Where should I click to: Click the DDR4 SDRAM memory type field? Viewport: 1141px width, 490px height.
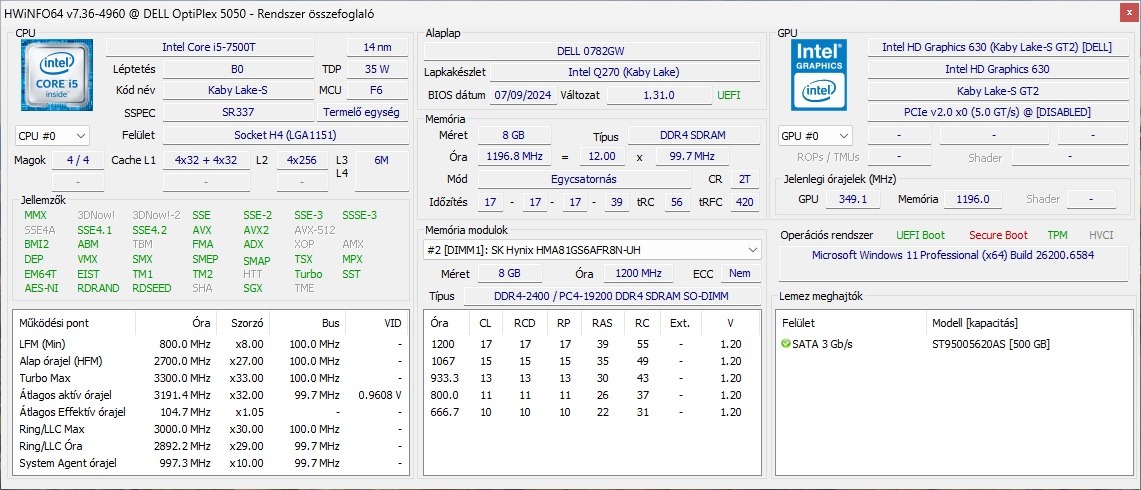pos(692,135)
